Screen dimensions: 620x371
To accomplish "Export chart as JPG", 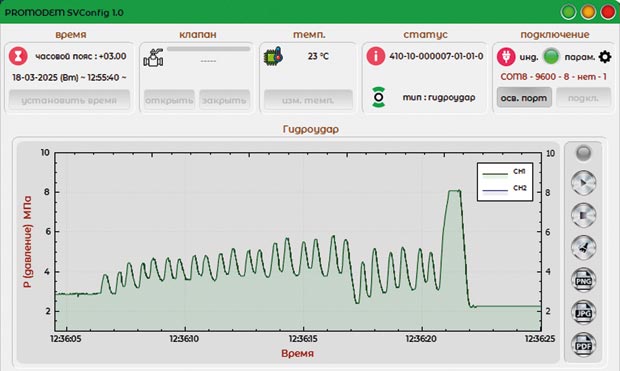I will [584, 312].
